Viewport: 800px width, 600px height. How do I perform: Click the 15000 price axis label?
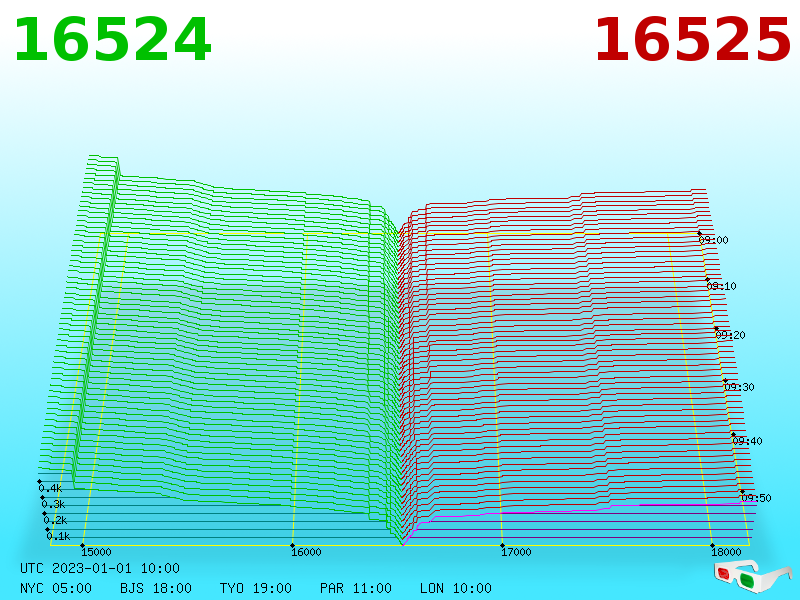pyautogui.click(x=96, y=552)
